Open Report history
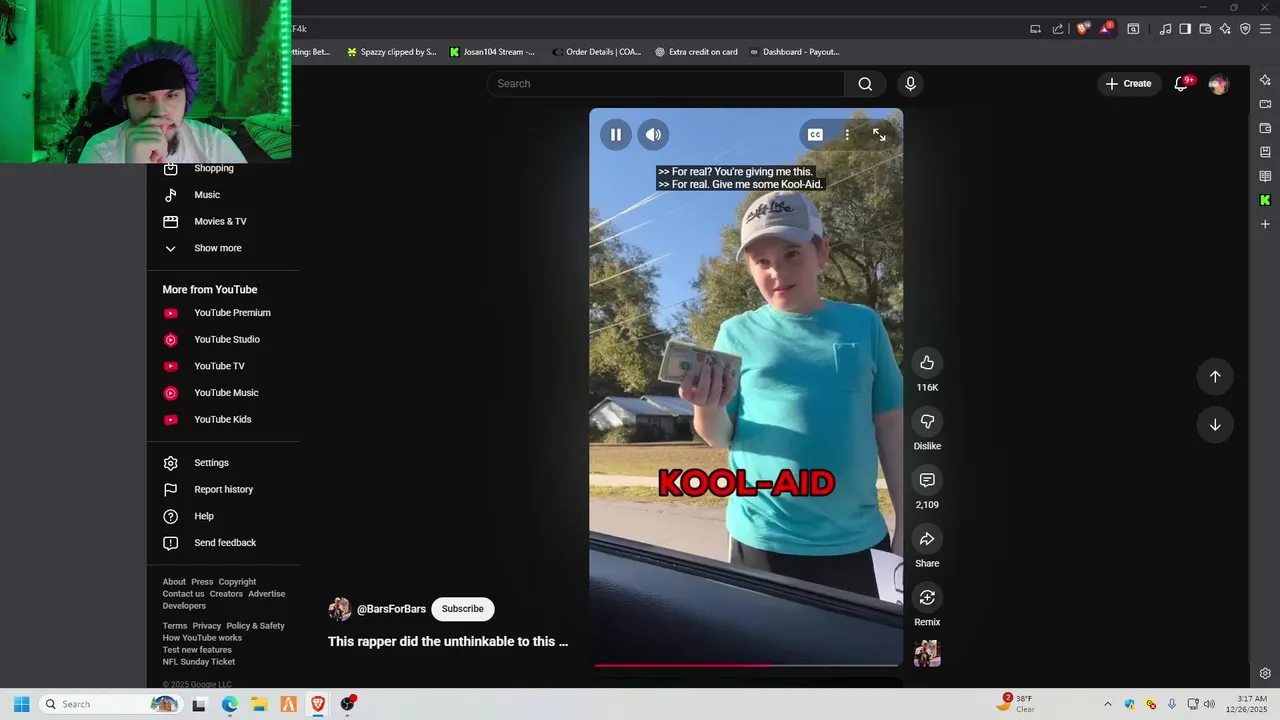The width and height of the screenshot is (1280, 720). [223, 490]
